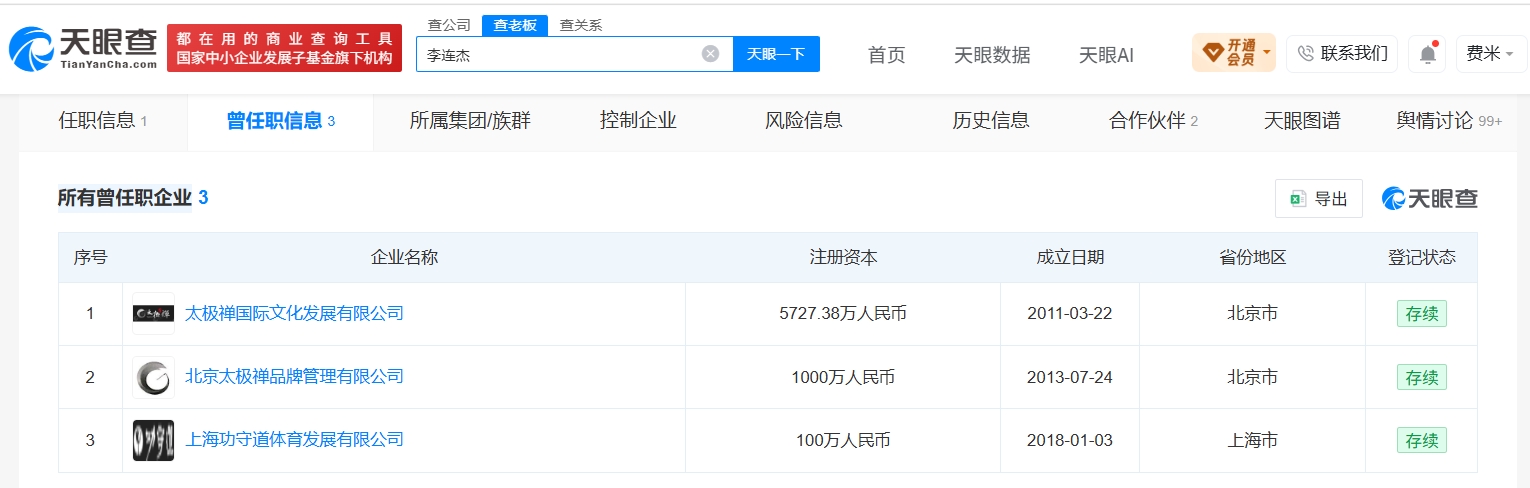The height and width of the screenshot is (488, 1530).
Task: Select the 曾任职信息 tab
Action: point(280,121)
